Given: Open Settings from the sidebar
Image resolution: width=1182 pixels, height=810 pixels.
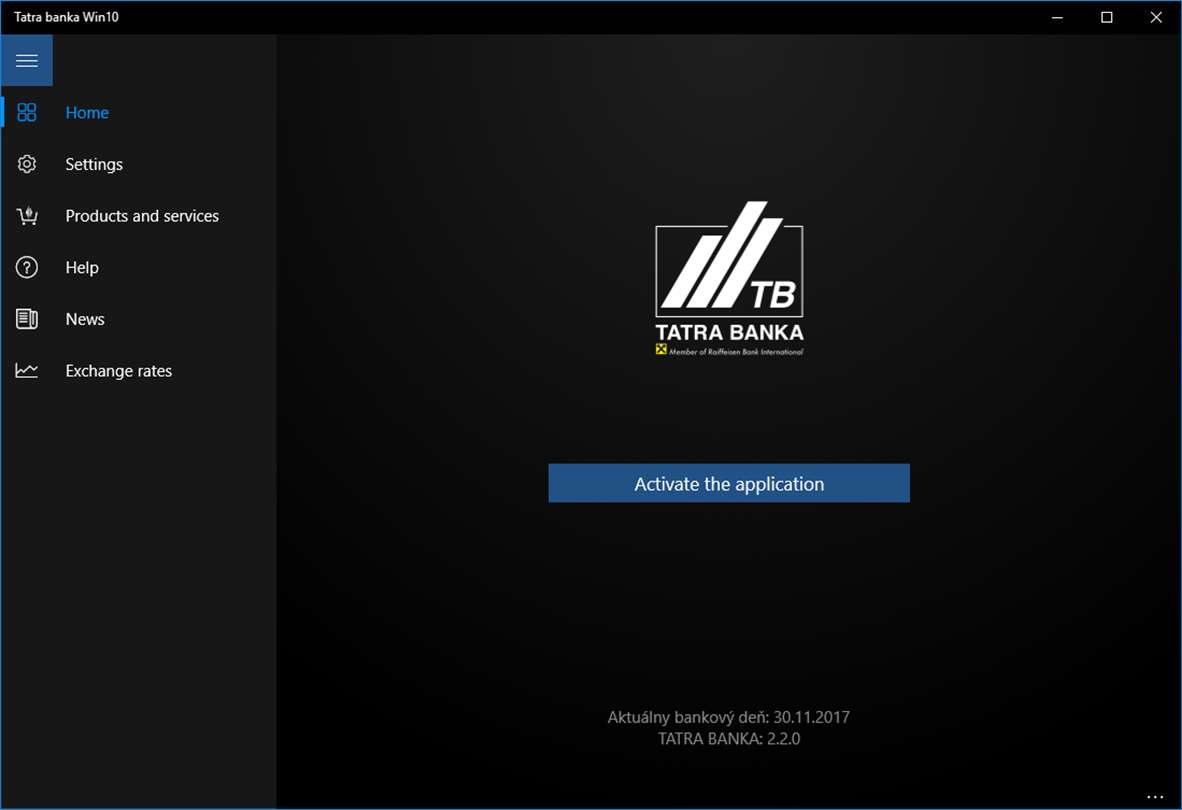Looking at the screenshot, I should 93,164.
